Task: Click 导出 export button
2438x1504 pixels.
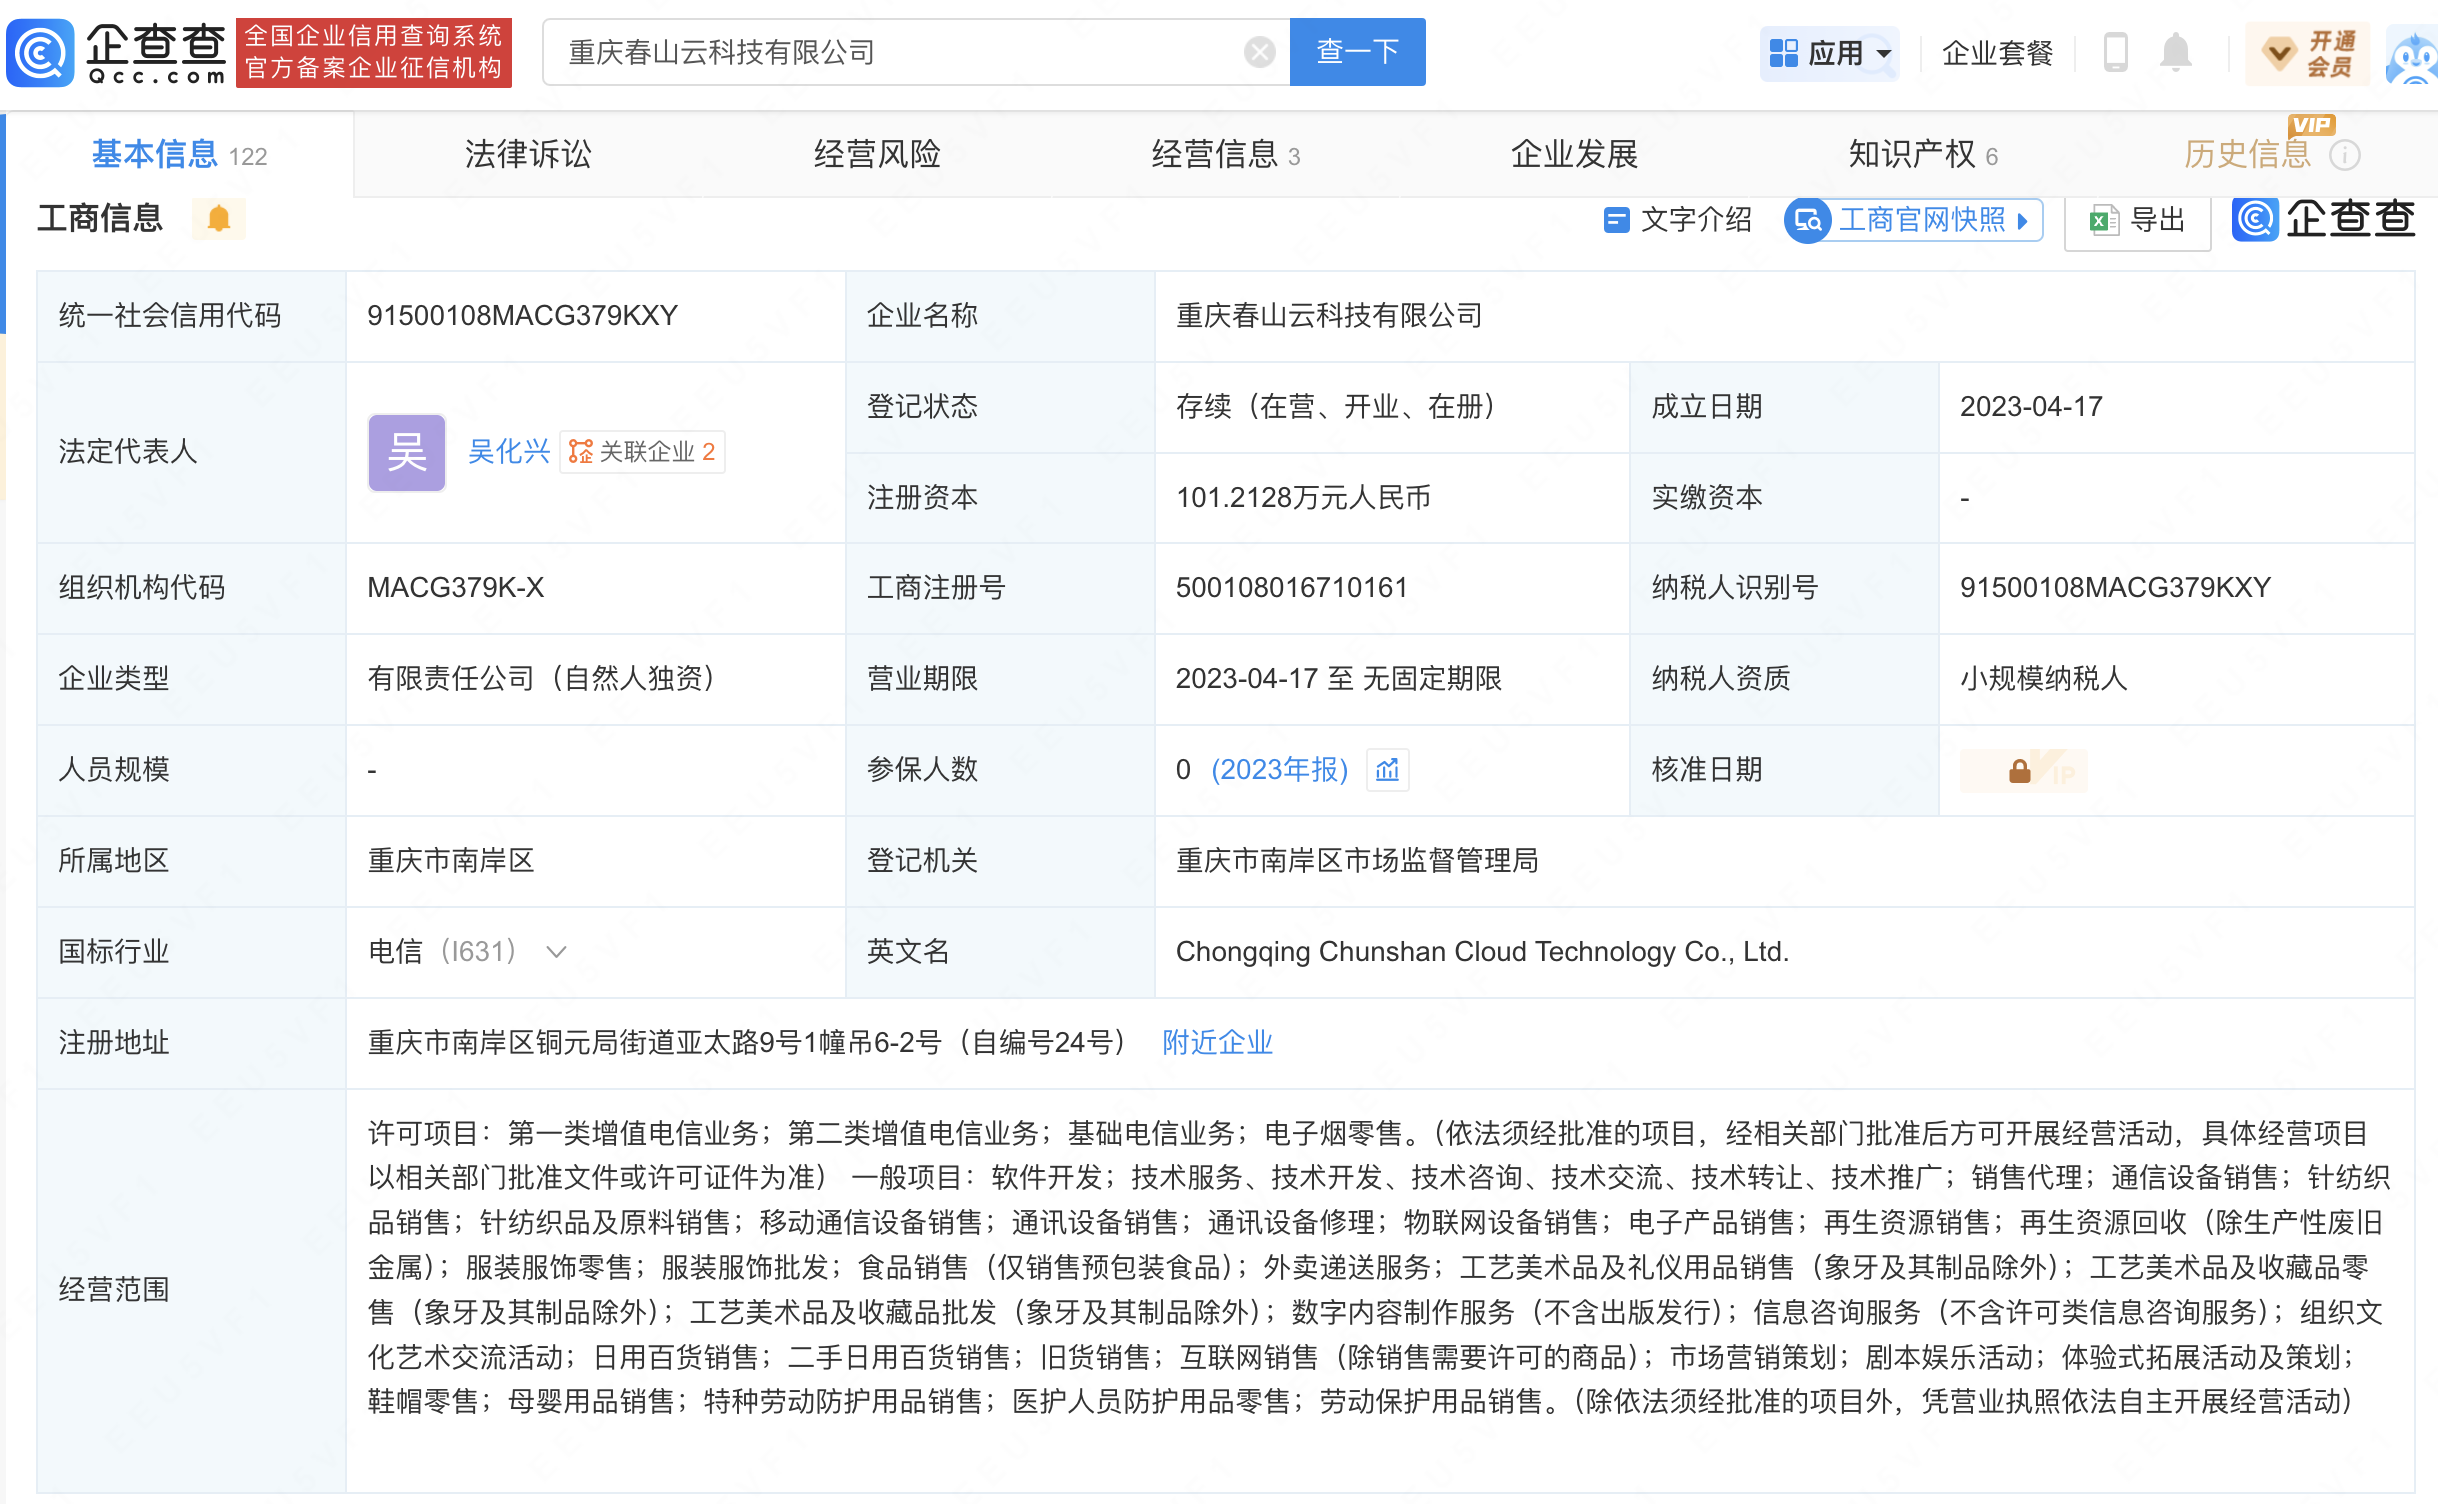Action: point(2137,220)
